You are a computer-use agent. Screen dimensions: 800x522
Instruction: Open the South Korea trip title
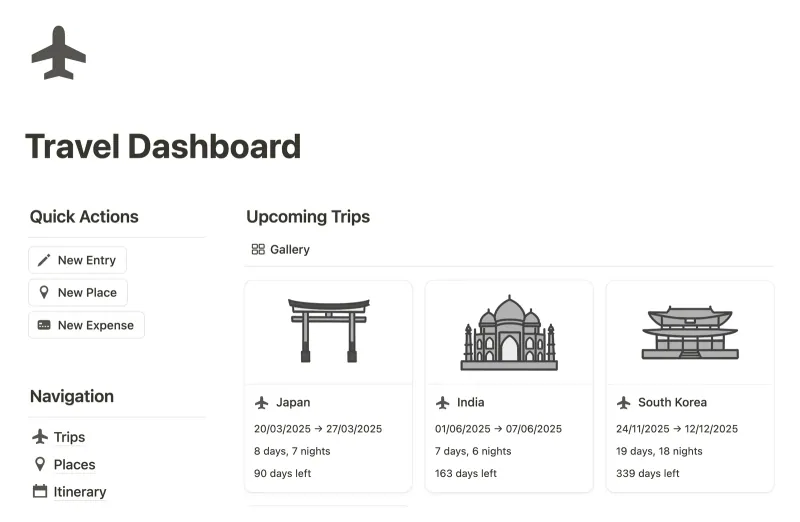pos(672,403)
